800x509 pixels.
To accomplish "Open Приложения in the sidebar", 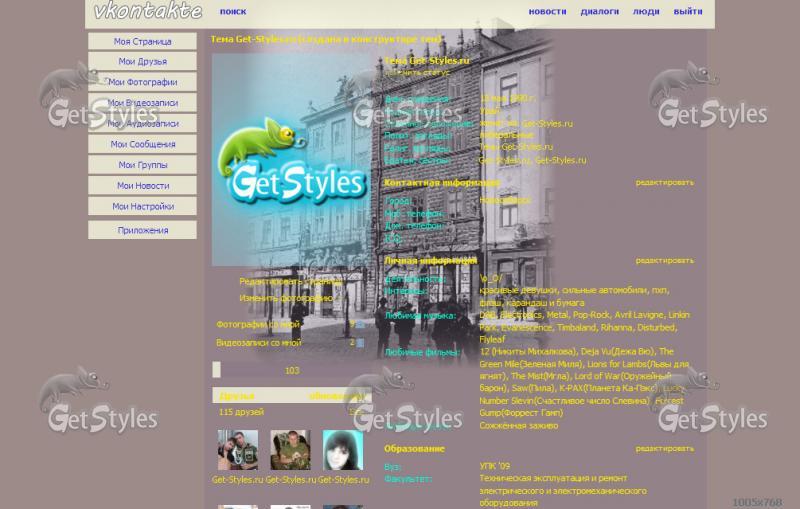I will point(142,230).
